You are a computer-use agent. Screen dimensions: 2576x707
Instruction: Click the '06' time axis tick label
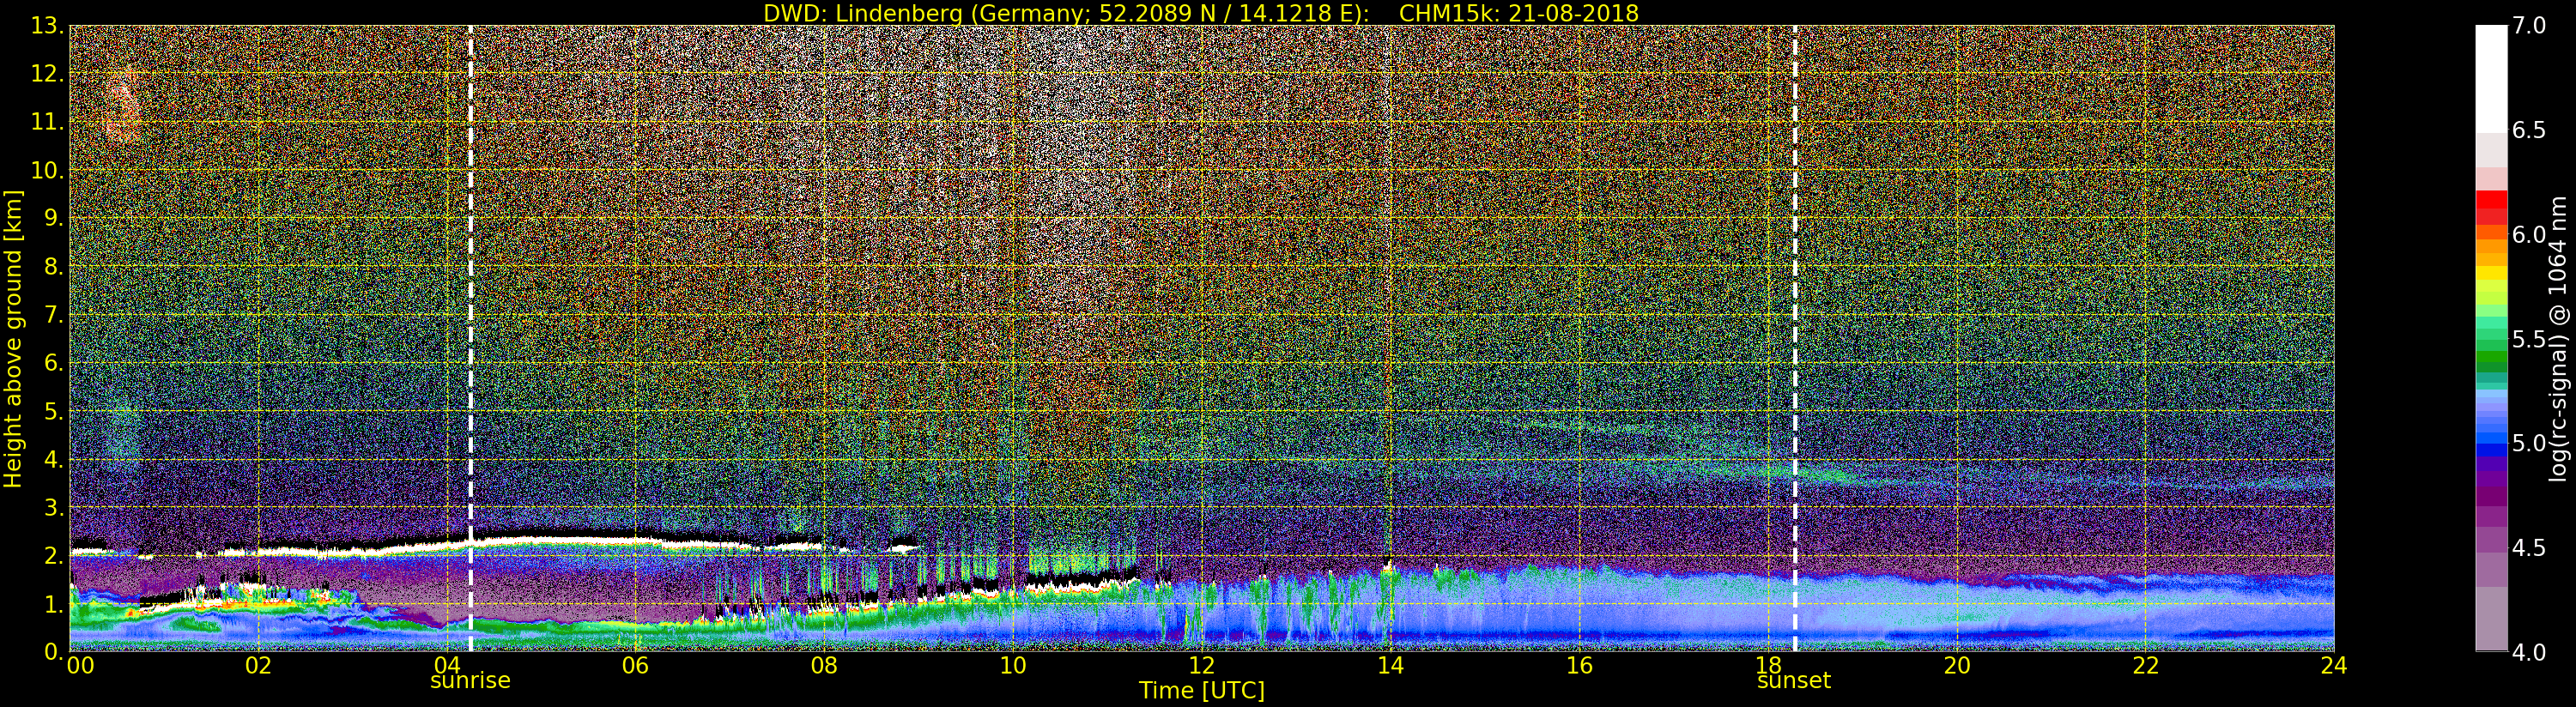tap(635, 666)
